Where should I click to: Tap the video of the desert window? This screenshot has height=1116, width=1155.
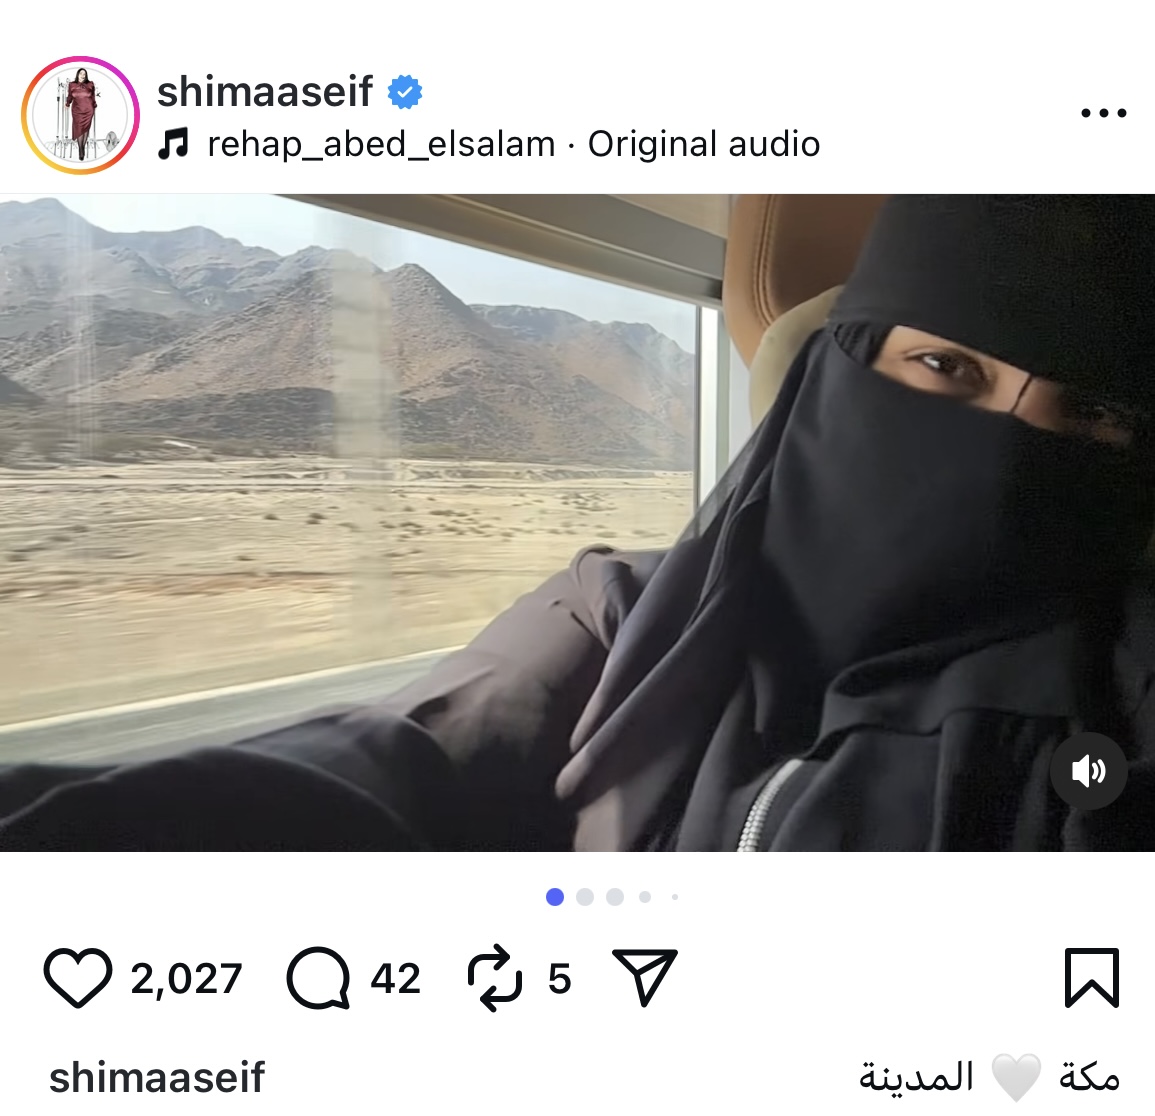pos(578,522)
